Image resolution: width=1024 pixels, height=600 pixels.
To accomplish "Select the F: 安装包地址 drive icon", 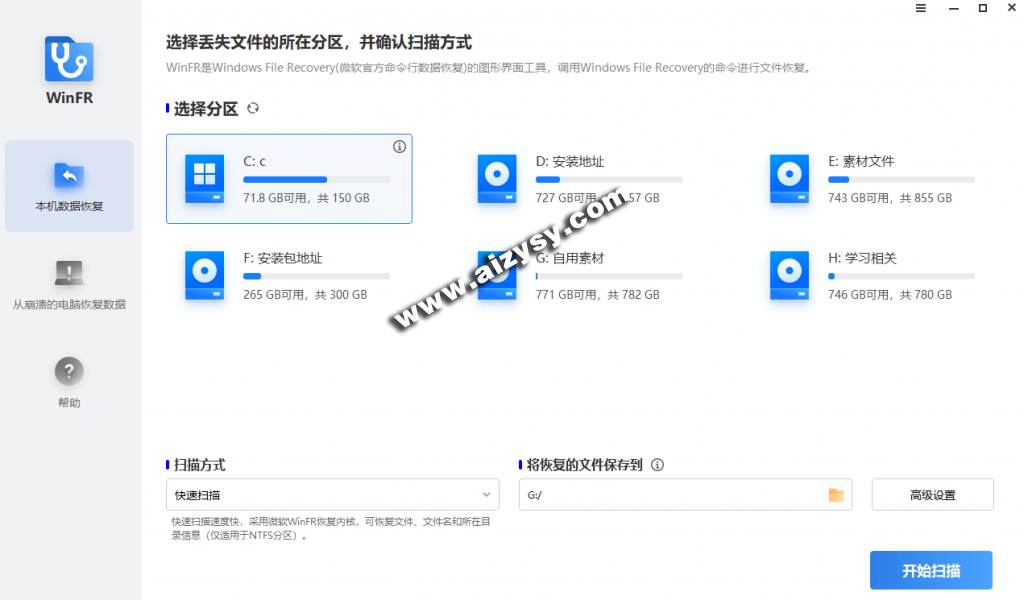I will point(204,276).
